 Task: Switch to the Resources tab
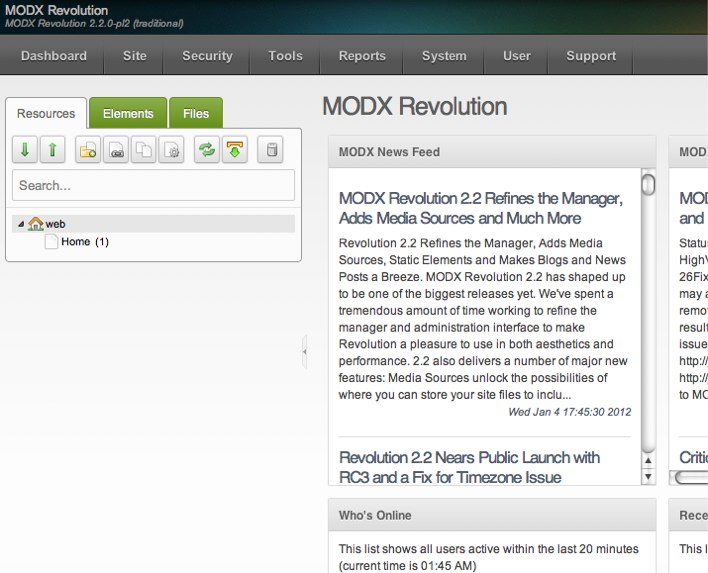(46, 113)
